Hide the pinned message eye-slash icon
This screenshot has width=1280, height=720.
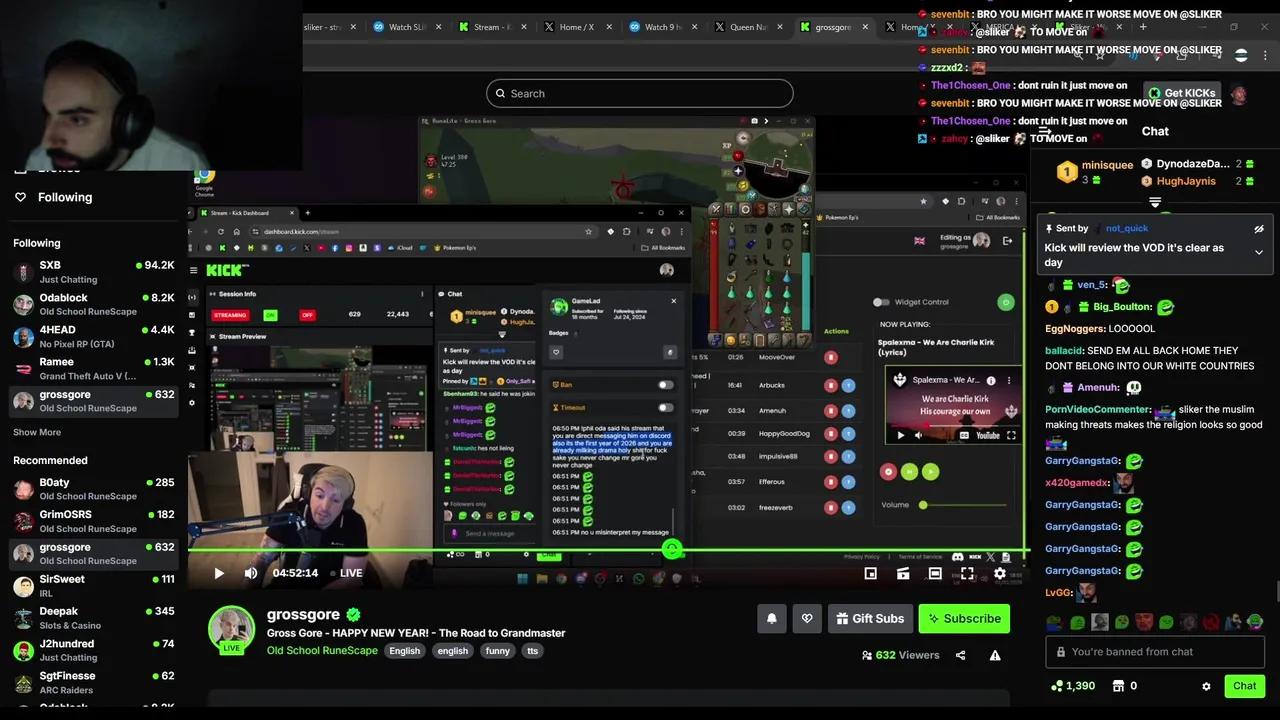pos(1259,229)
